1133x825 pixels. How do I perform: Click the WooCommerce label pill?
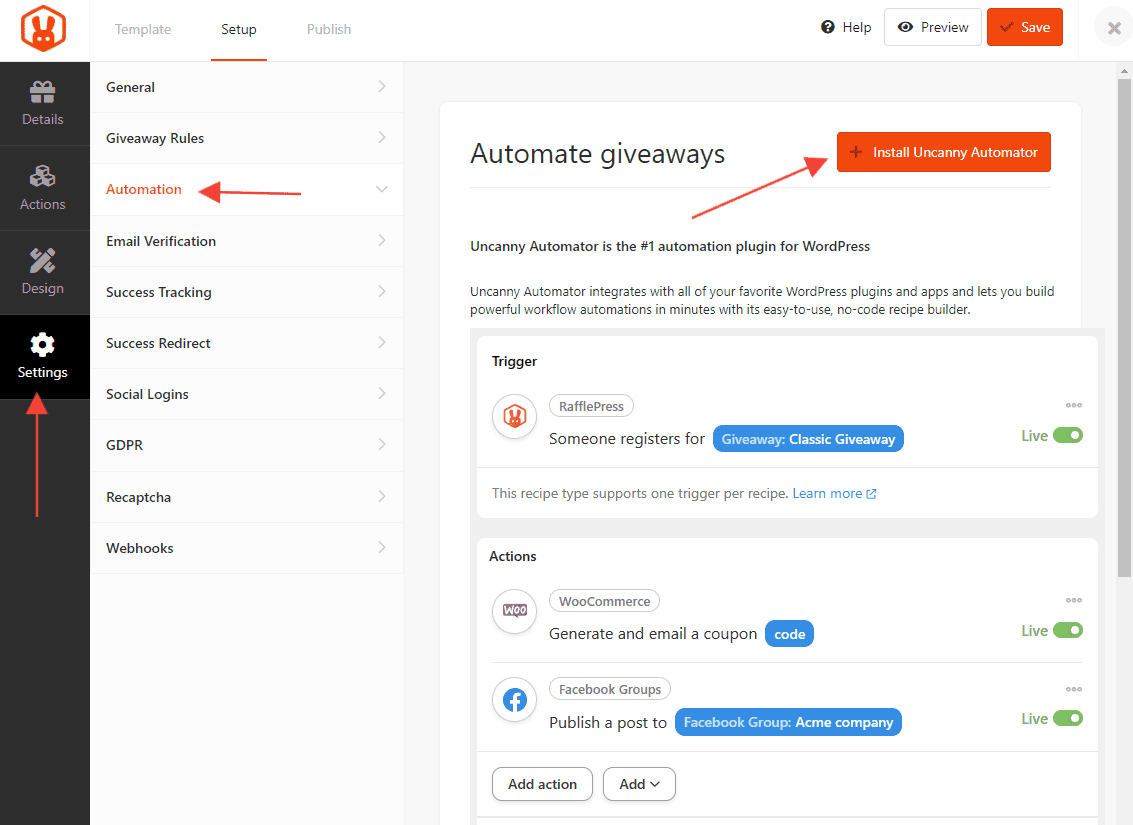pyautogui.click(x=604, y=601)
